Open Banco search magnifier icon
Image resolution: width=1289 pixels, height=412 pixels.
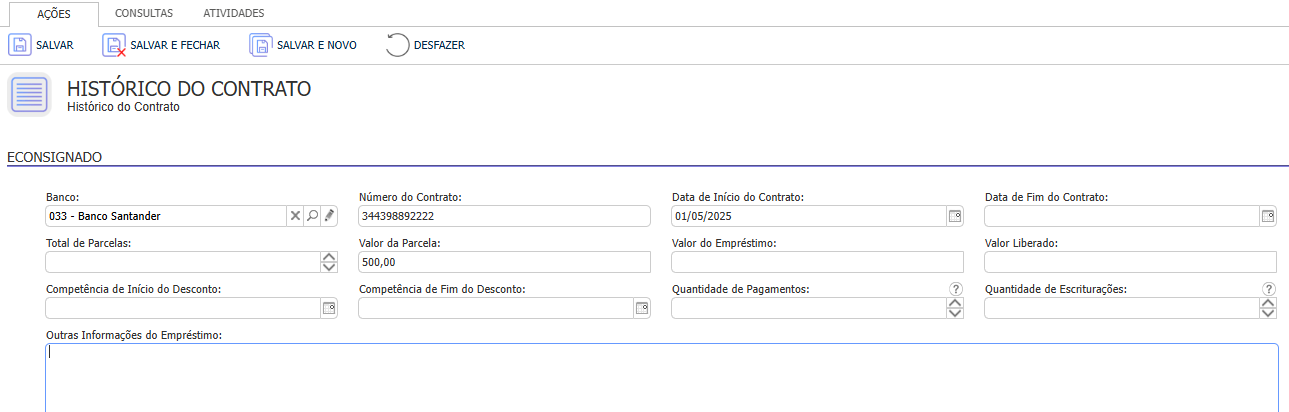[x=312, y=215]
